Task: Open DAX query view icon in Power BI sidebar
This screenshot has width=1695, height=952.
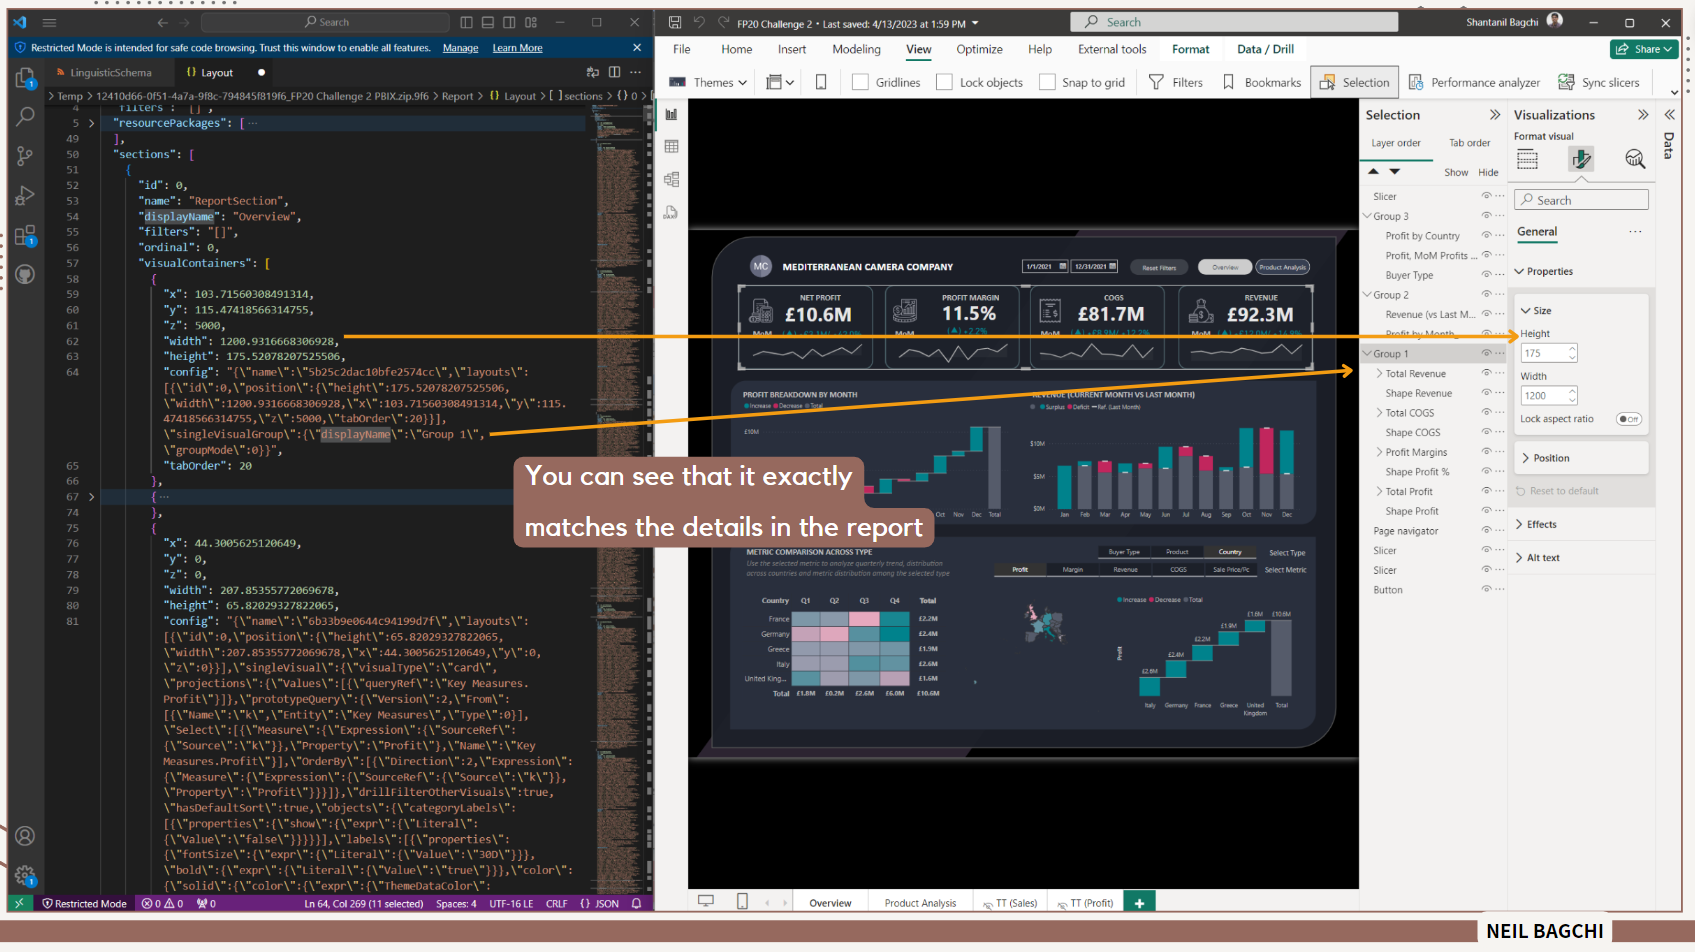Action: (671, 212)
